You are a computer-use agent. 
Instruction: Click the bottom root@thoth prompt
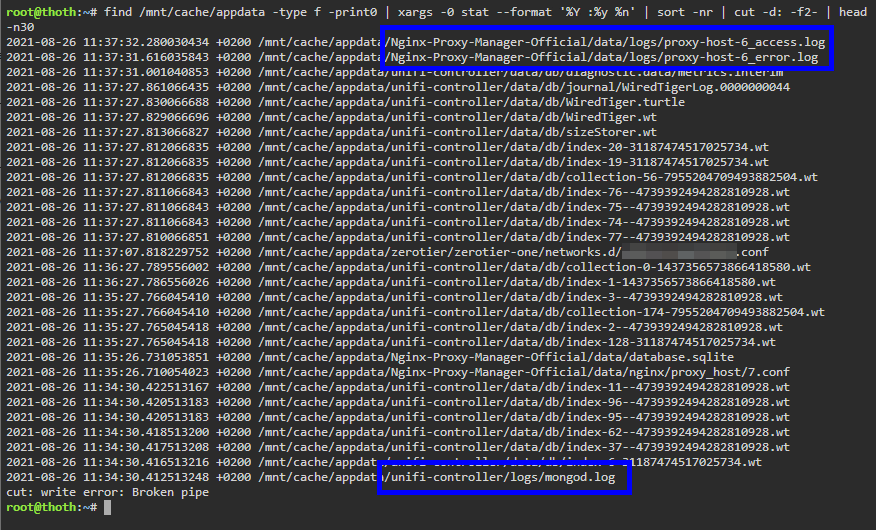coord(51,507)
